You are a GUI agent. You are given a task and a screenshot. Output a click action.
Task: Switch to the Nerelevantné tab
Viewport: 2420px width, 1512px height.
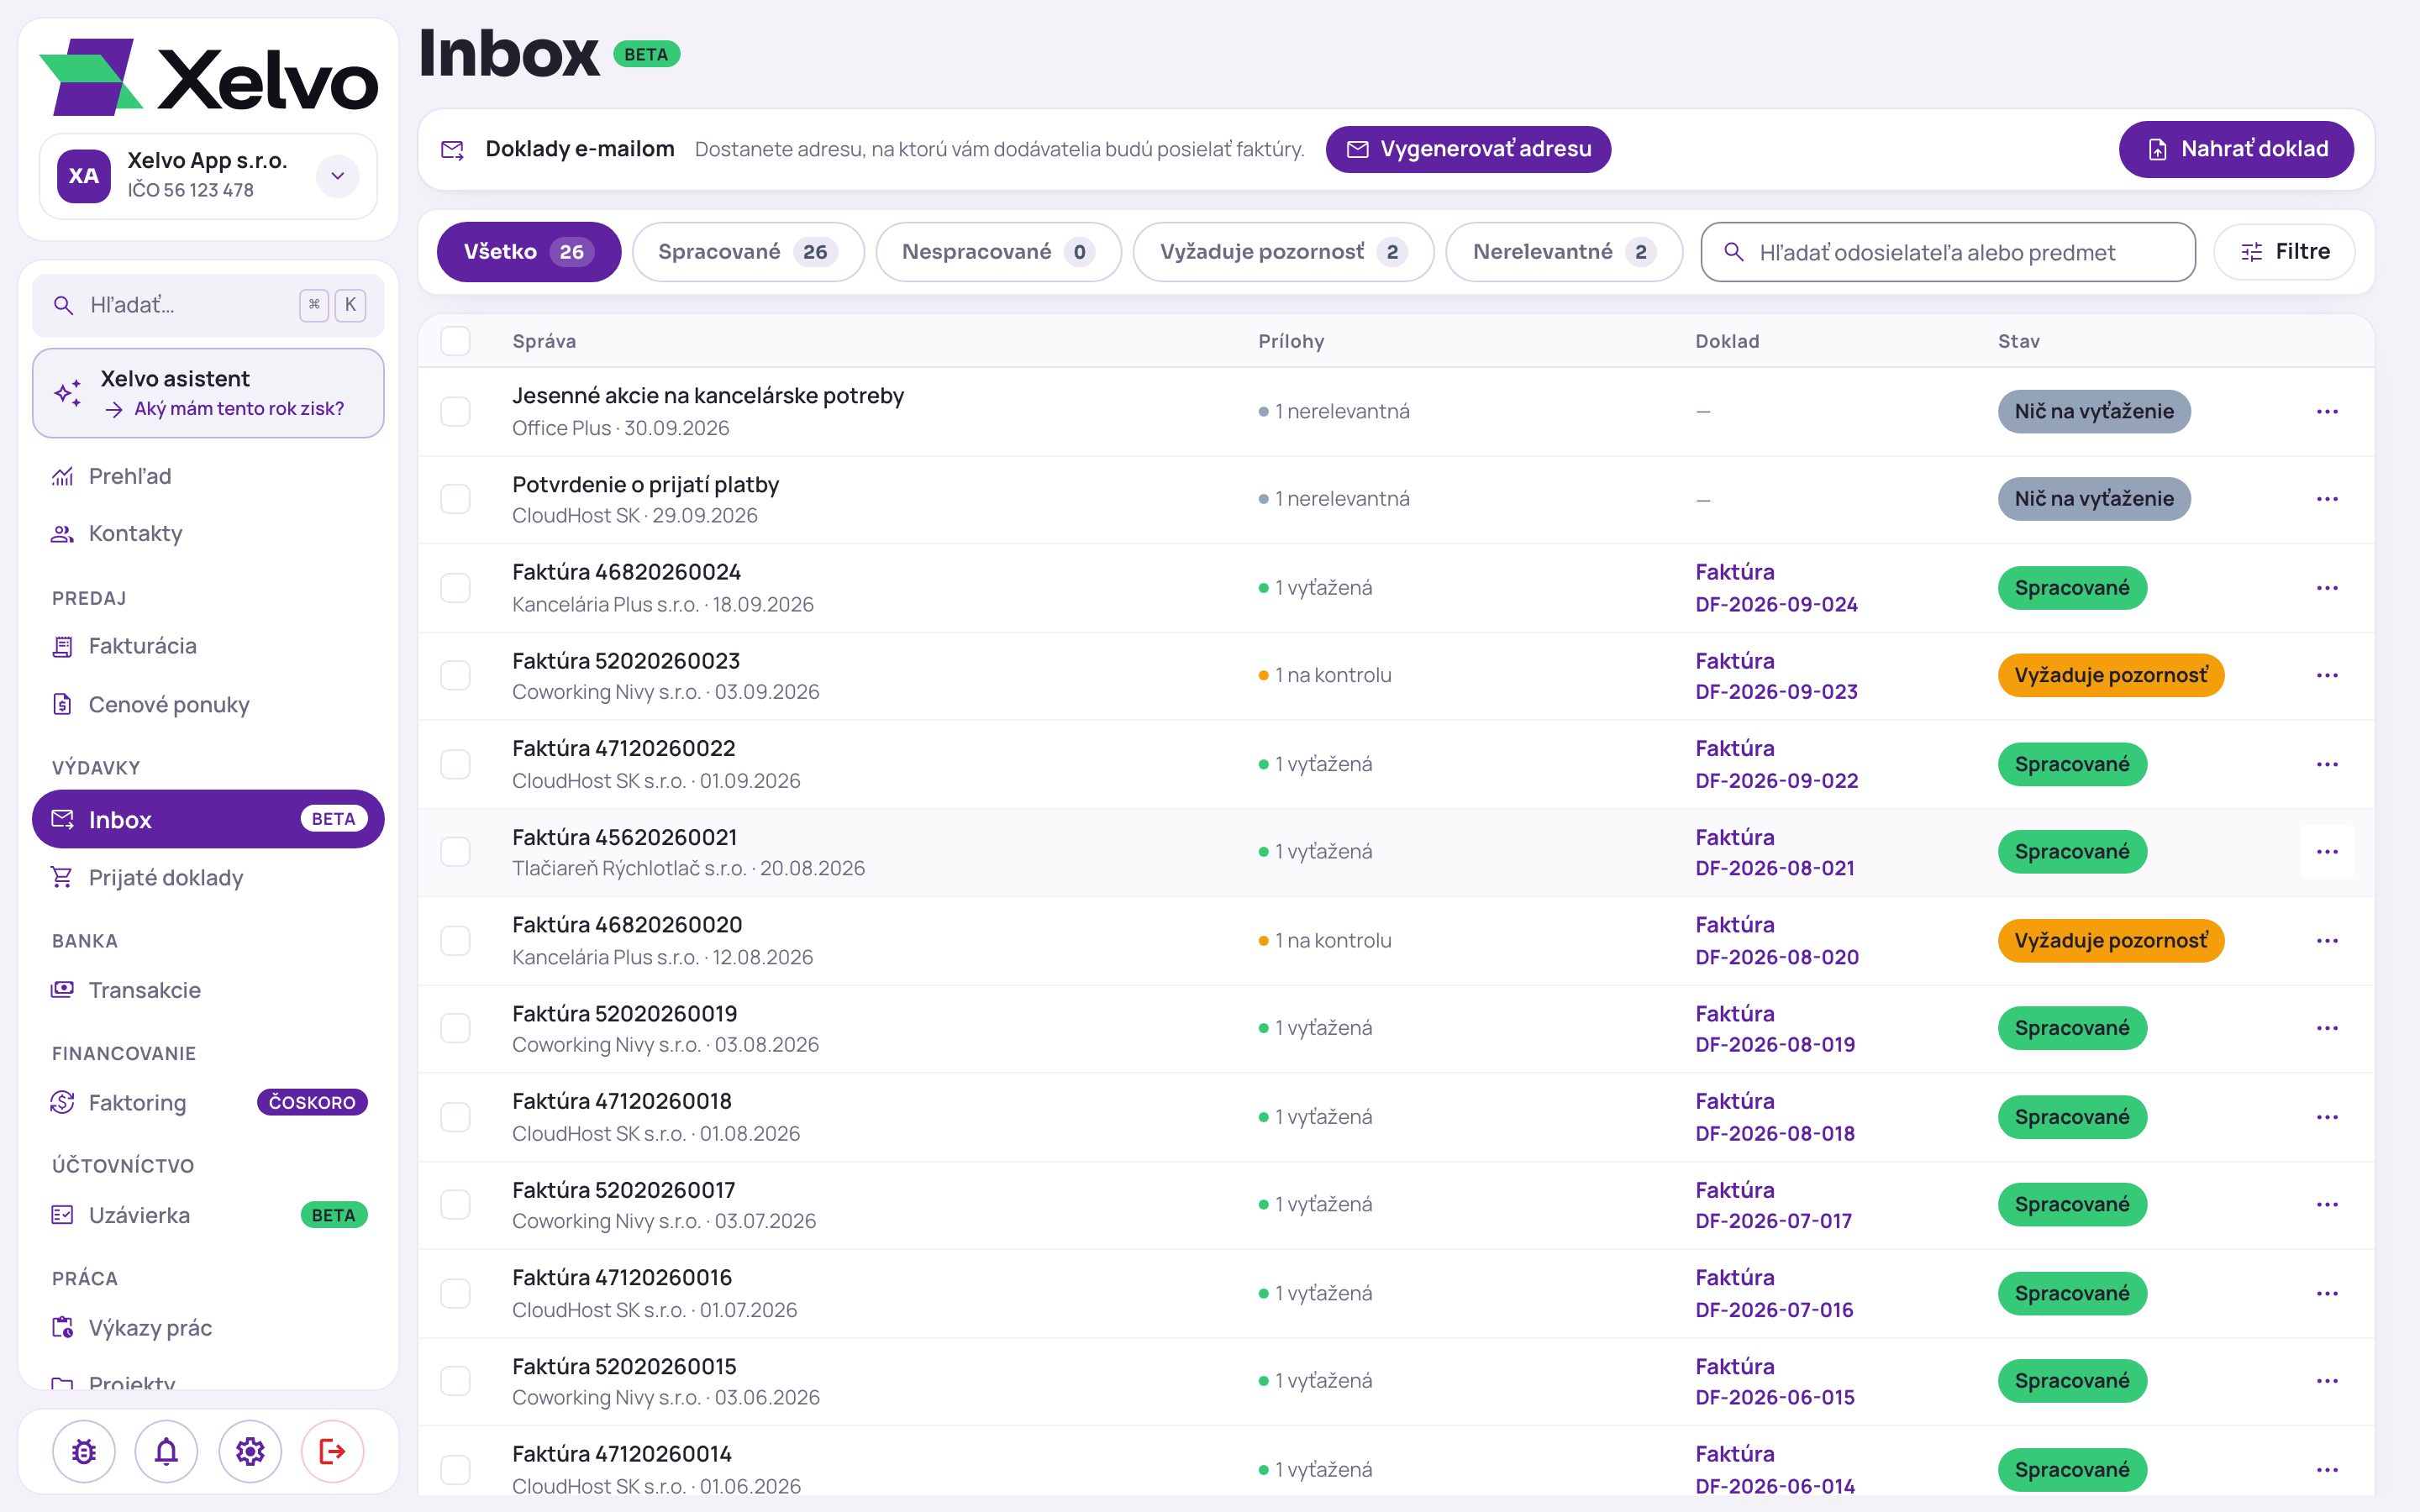[1564, 252]
